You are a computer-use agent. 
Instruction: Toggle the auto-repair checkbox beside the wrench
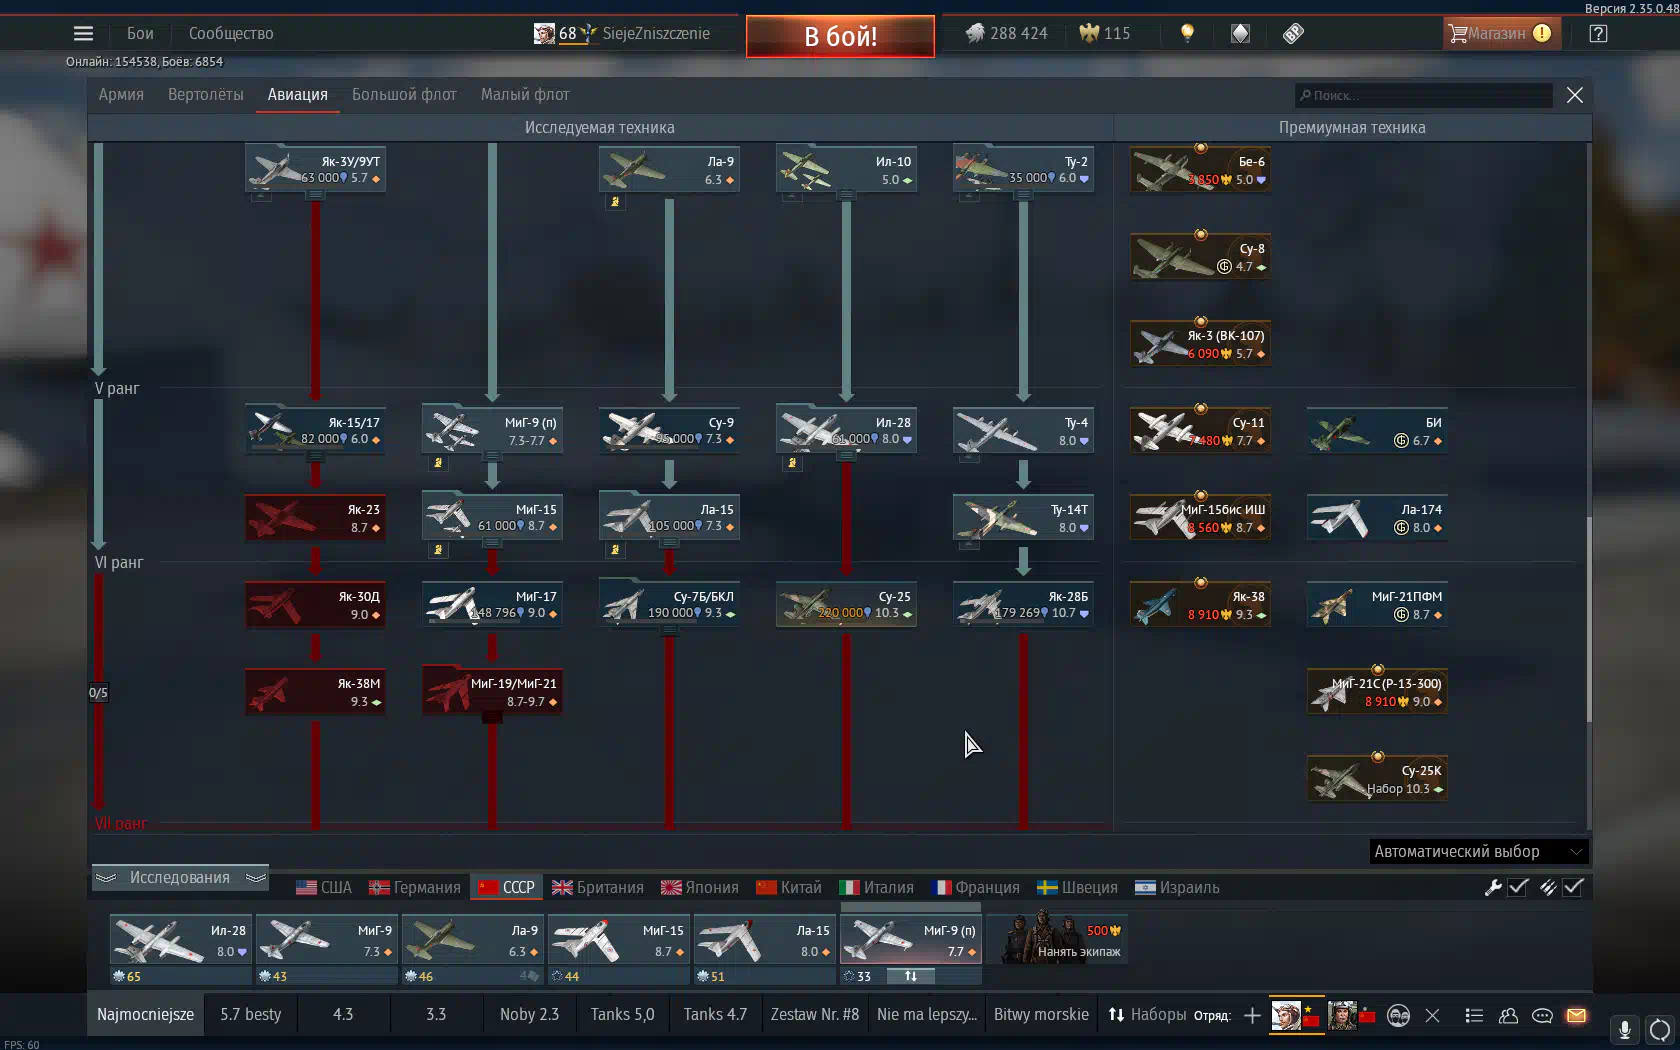pos(1518,887)
